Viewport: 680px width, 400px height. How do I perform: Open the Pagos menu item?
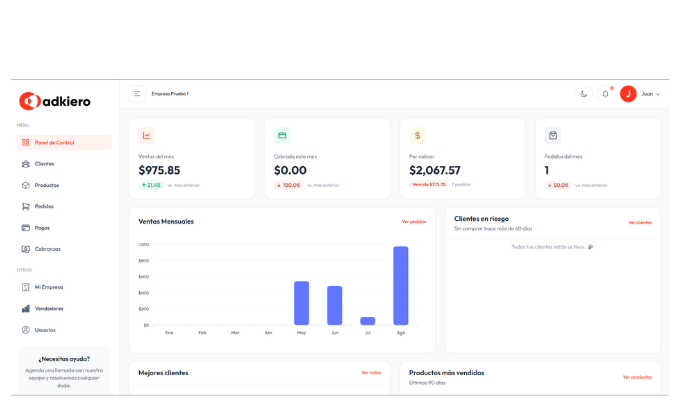pos(64,227)
